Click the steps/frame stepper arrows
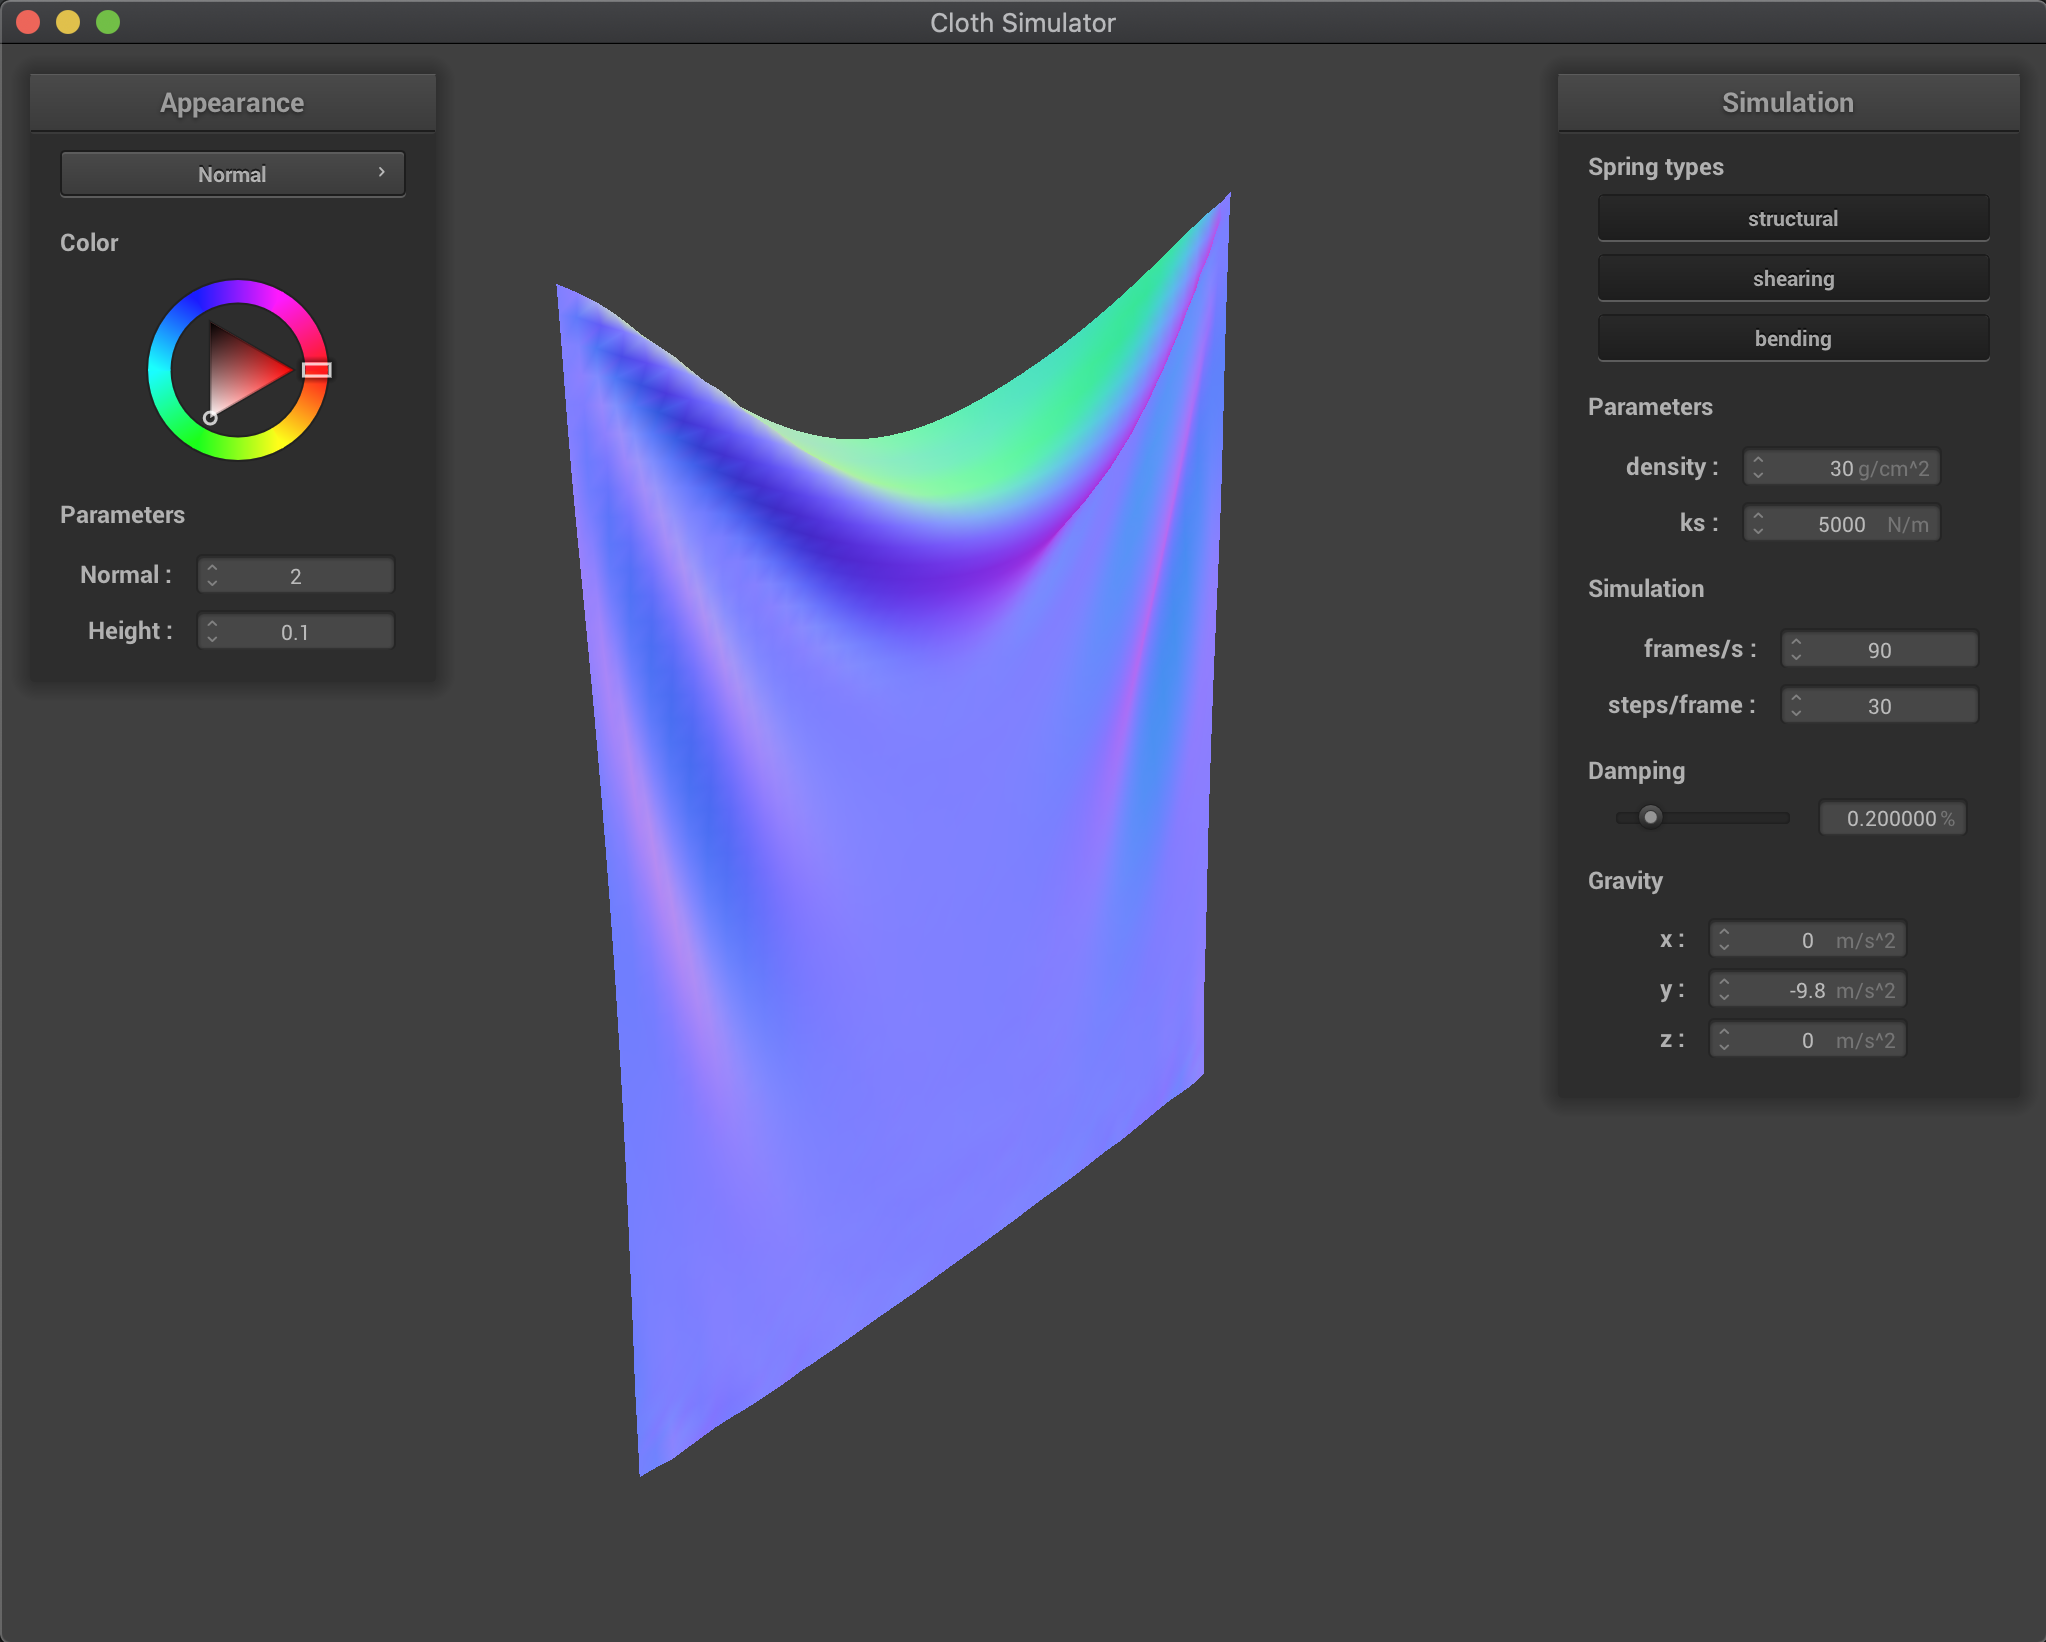The width and height of the screenshot is (2046, 1642). [x=1796, y=706]
